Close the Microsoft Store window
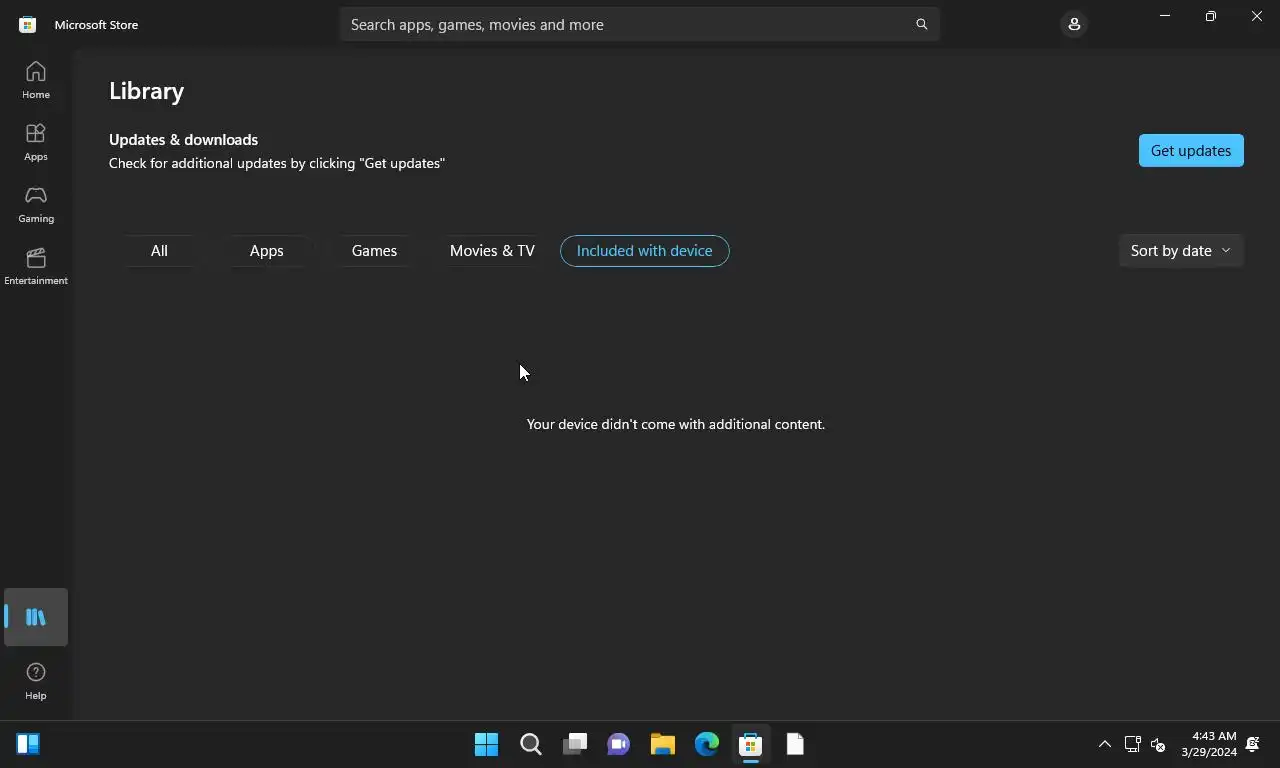The image size is (1280, 768). [1257, 16]
